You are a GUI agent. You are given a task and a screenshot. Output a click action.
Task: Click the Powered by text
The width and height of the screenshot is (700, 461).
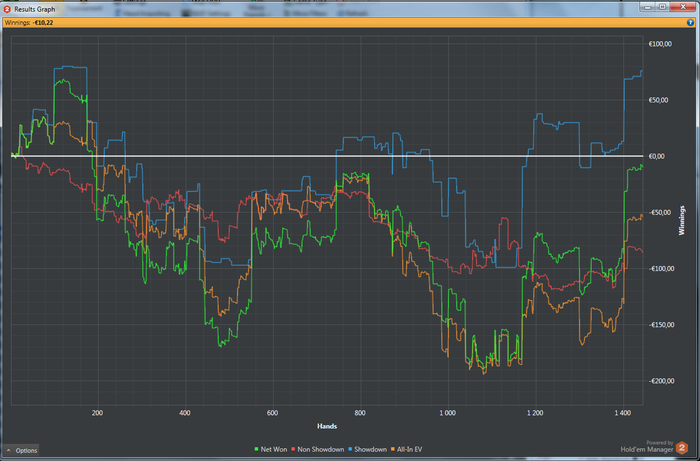[659, 443]
